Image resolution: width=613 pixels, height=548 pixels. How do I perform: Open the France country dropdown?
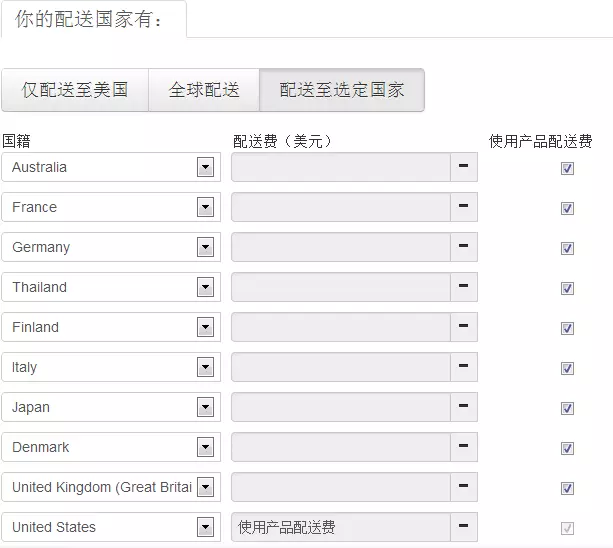pos(205,207)
